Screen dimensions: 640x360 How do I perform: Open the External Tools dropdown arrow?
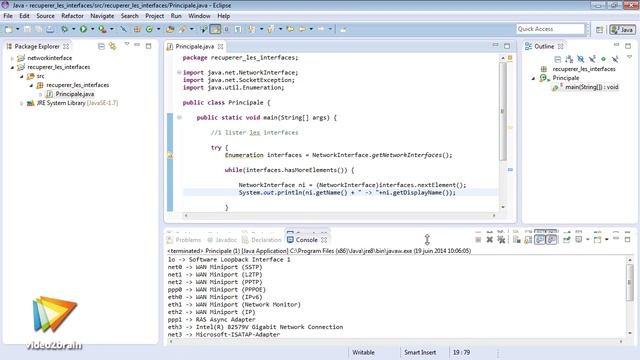tap(111, 29)
